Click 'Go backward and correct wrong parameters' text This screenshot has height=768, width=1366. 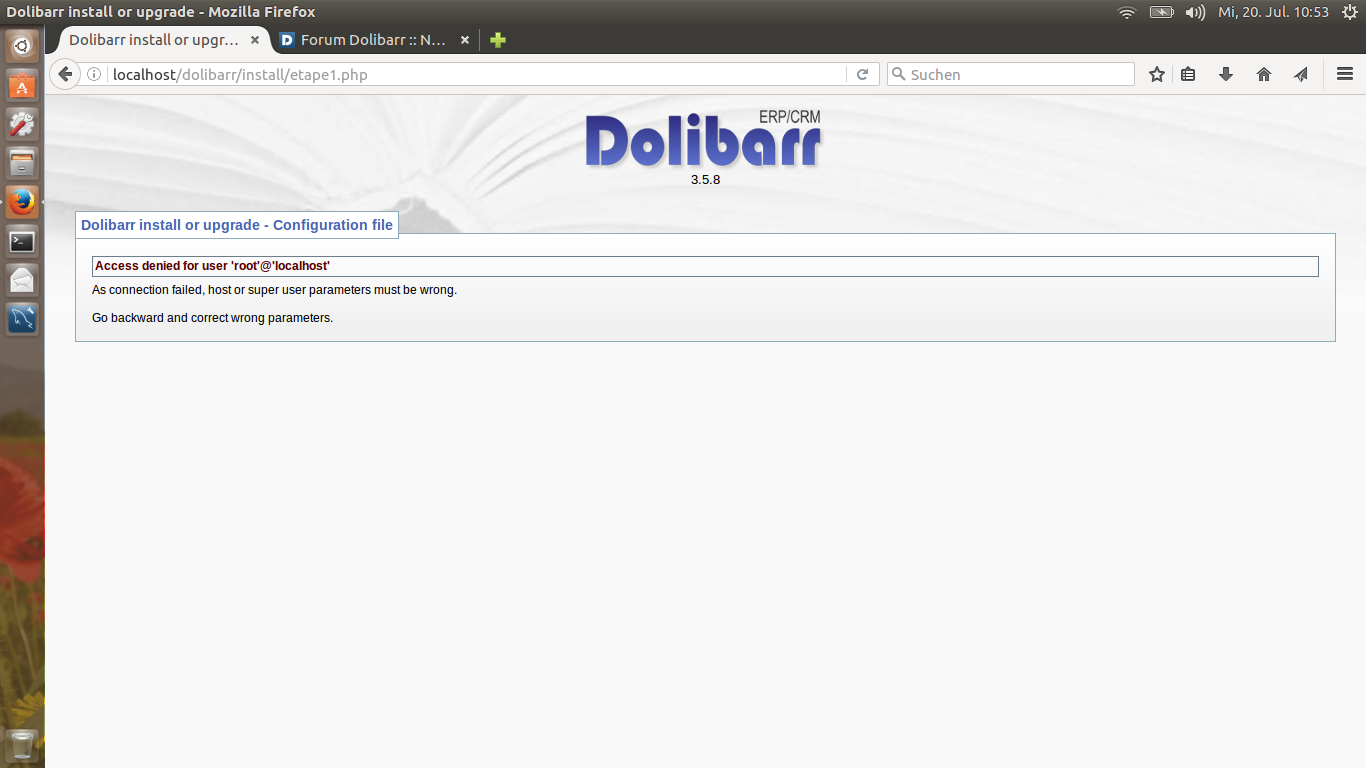click(x=212, y=318)
